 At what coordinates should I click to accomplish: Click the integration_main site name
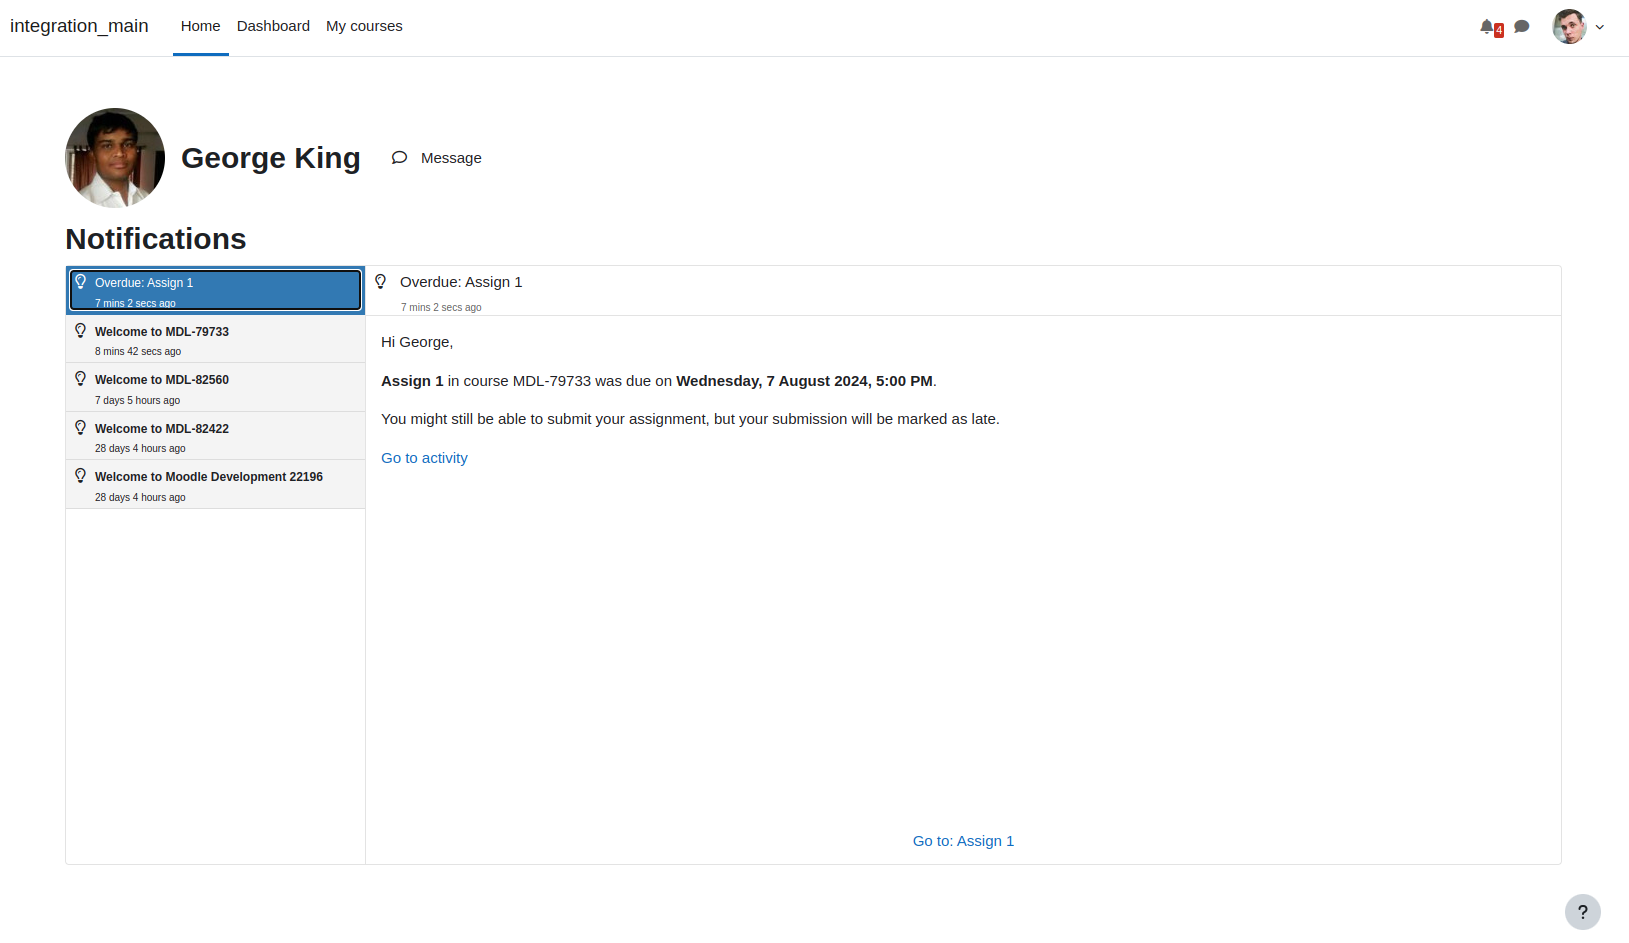pyautogui.click(x=79, y=26)
